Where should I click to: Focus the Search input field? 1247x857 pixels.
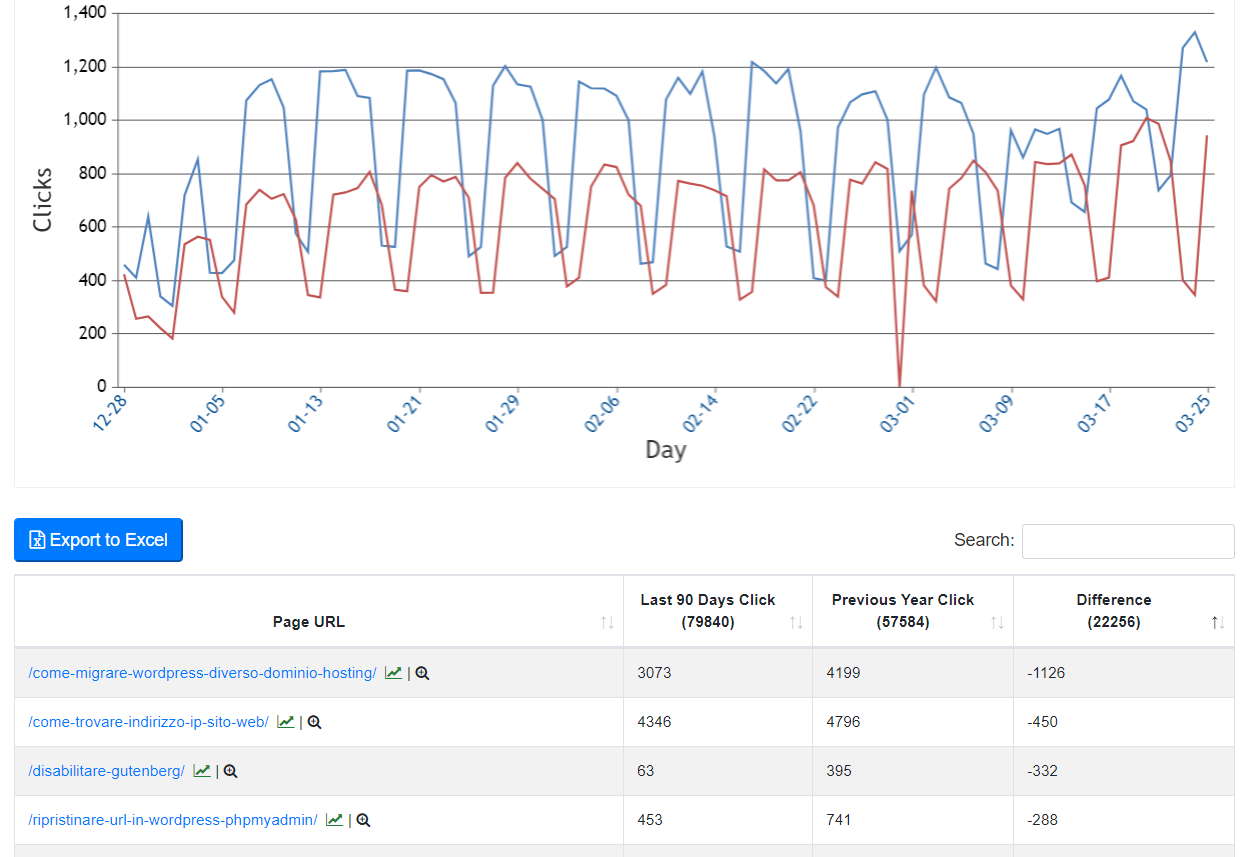tap(1128, 541)
